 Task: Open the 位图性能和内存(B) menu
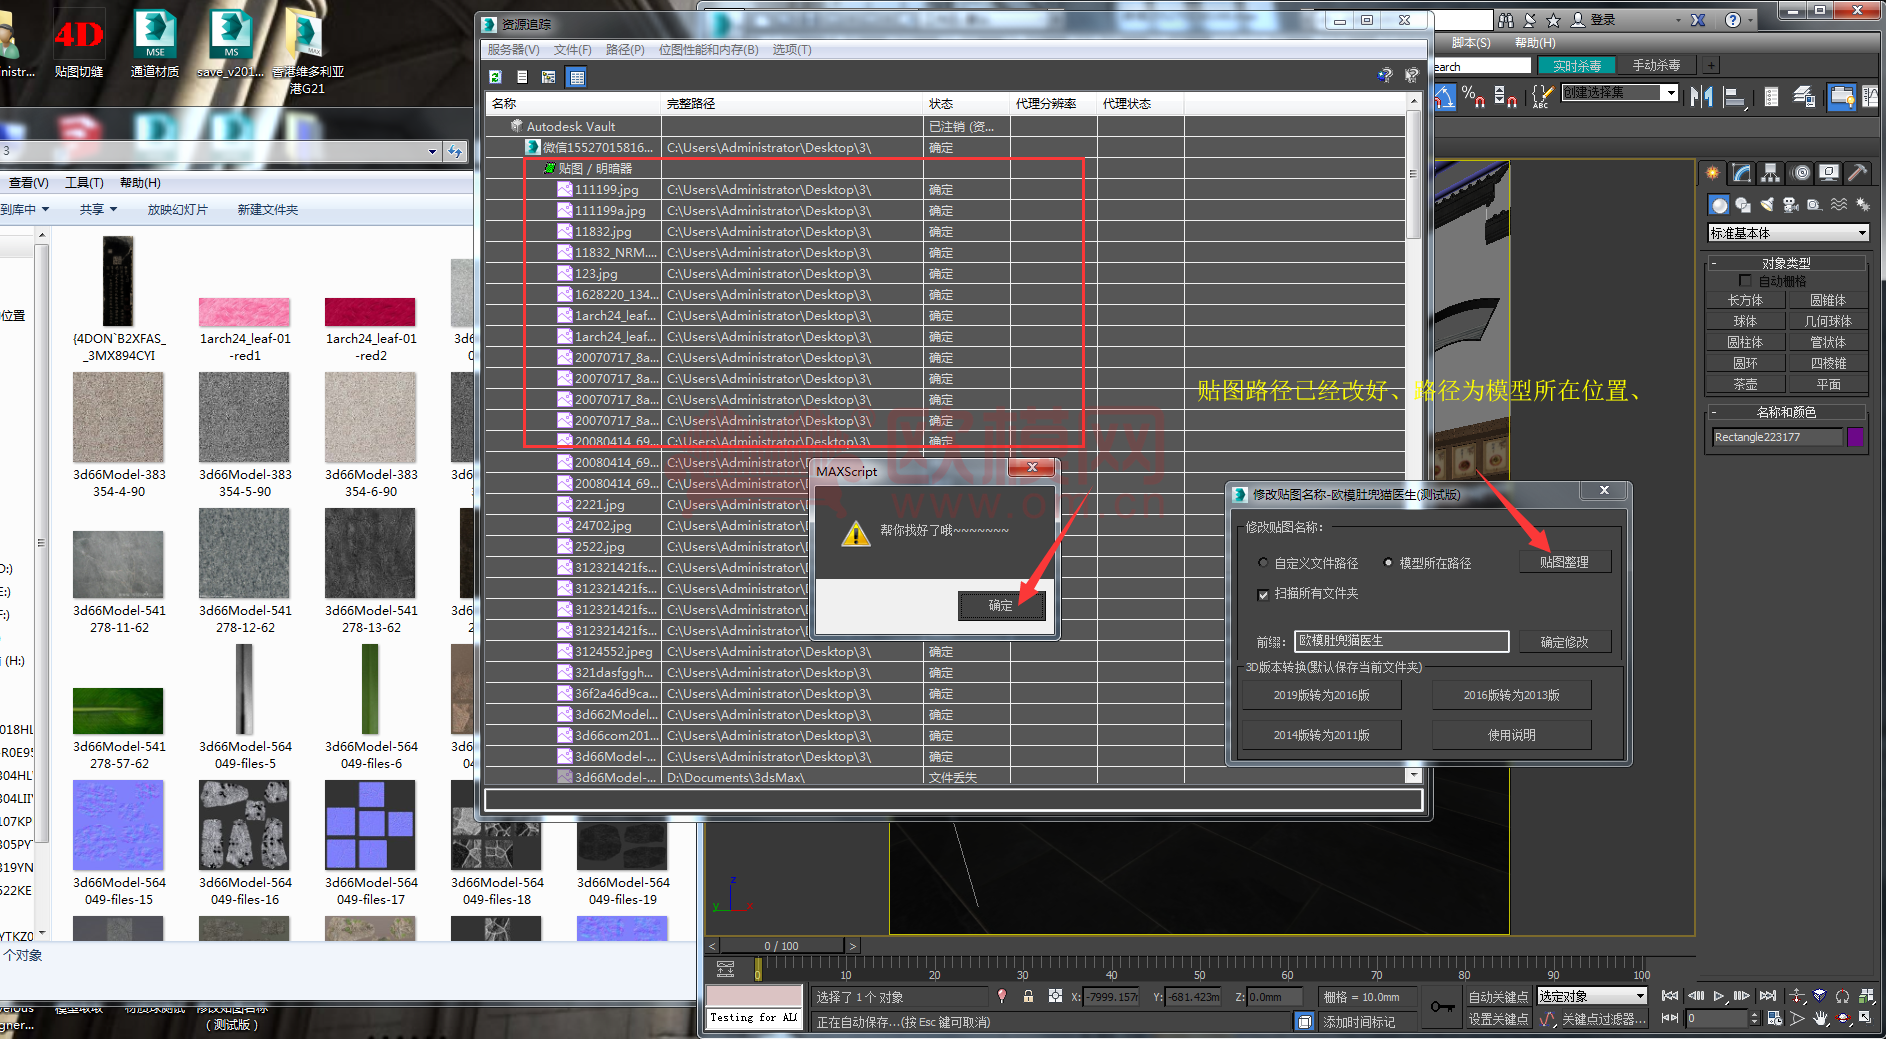click(708, 50)
